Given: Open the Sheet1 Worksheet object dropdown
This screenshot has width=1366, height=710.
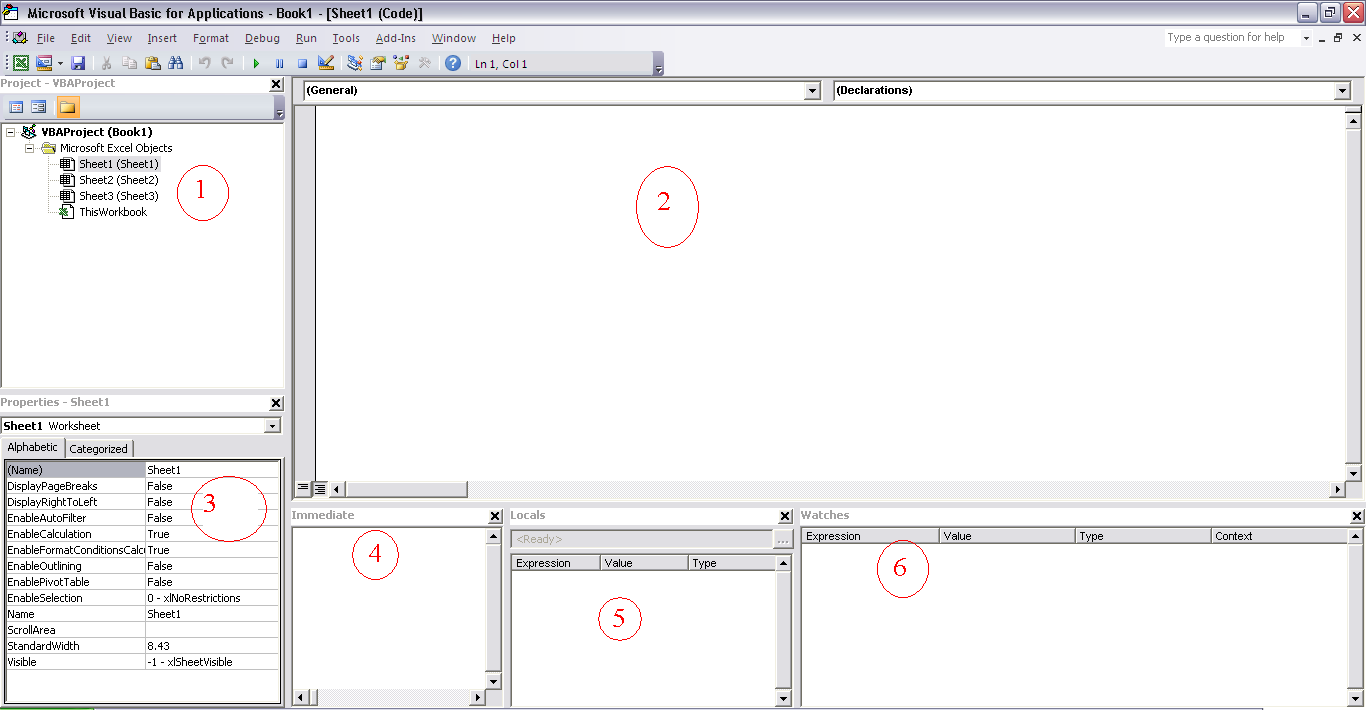Looking at the screenshot, I should point(271,425).
